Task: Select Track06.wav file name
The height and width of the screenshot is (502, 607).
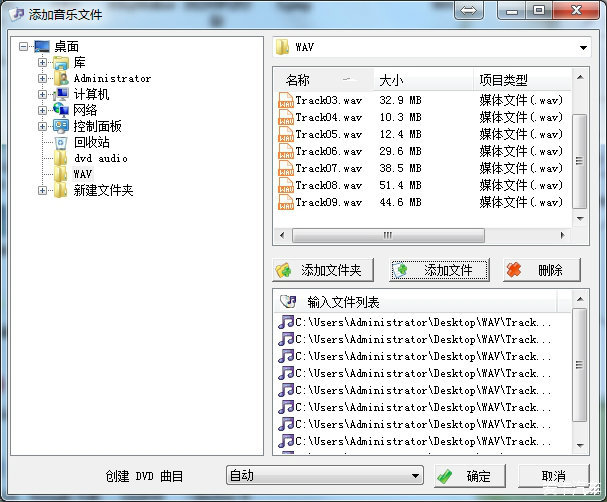Action: click(x=329, y=151)
